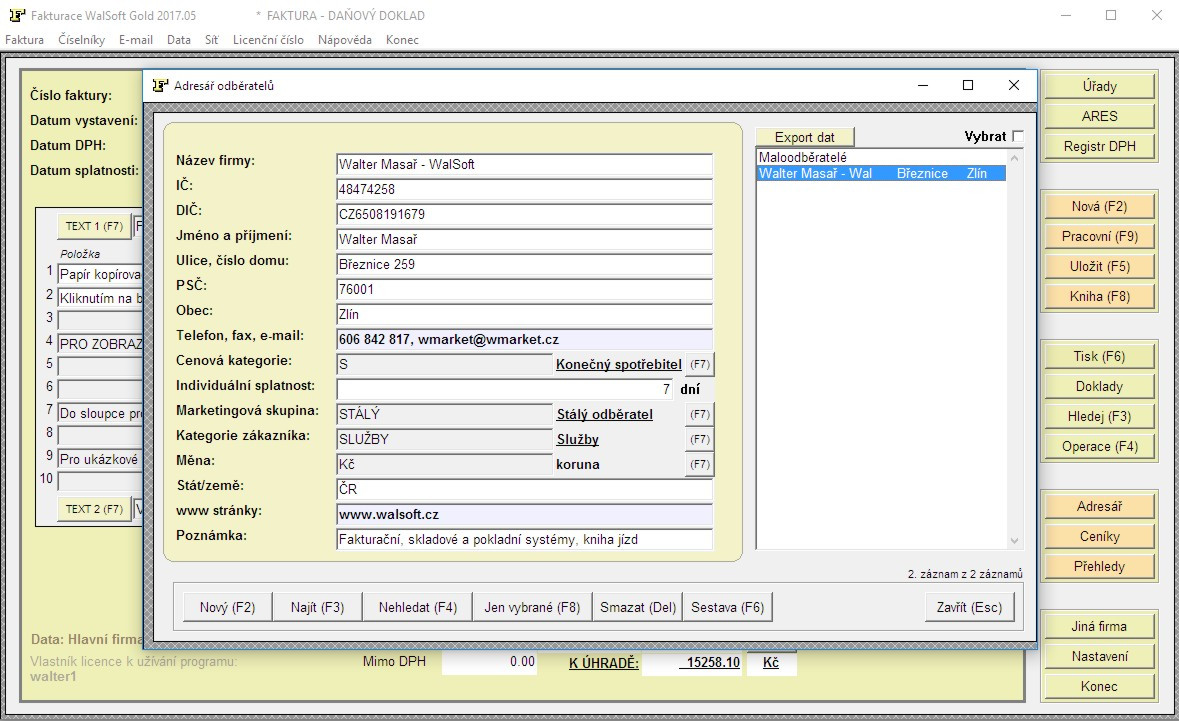Open the Faktura menu
1179x721 pixels.
point(24,40)
